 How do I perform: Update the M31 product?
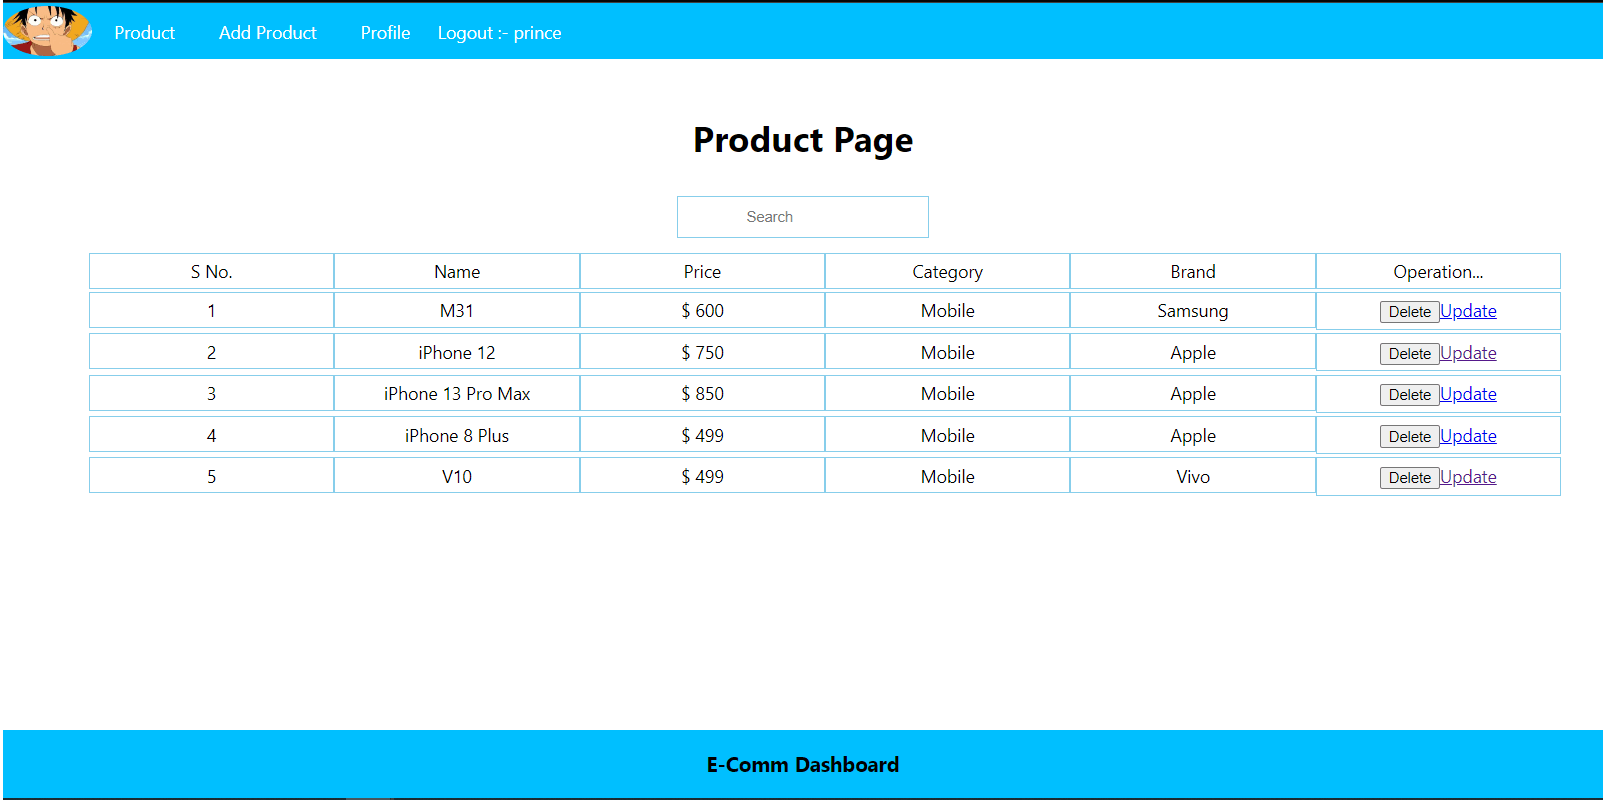[x=1468, y=311]
